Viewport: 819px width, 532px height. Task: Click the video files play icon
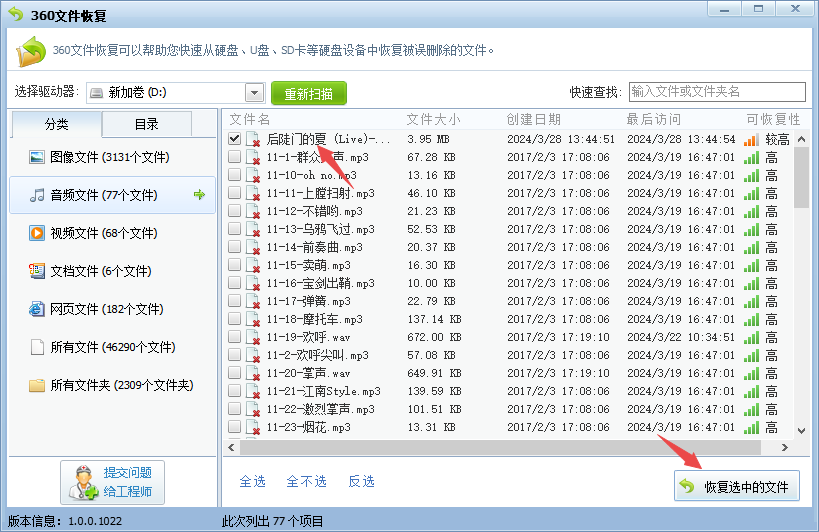[37, 233]
